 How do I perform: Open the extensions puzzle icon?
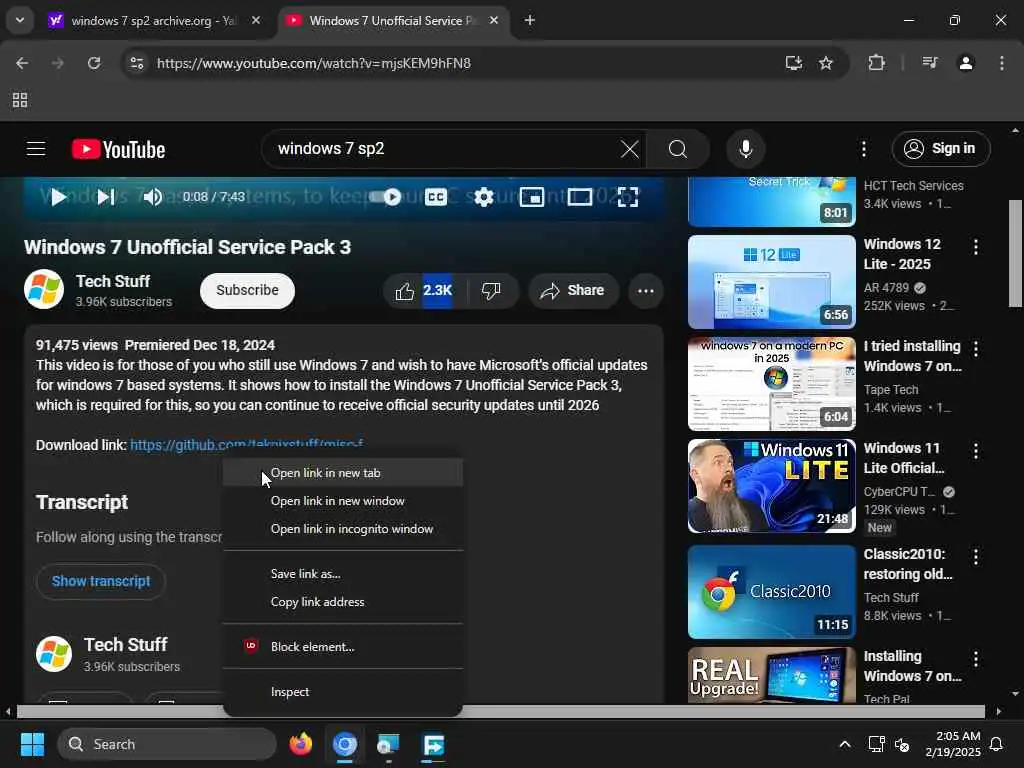[876, 63]
